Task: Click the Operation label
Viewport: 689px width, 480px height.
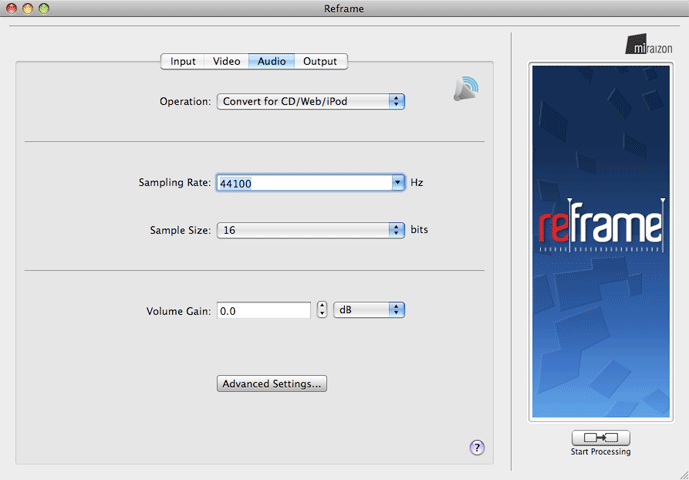Action: click(185, 102)
